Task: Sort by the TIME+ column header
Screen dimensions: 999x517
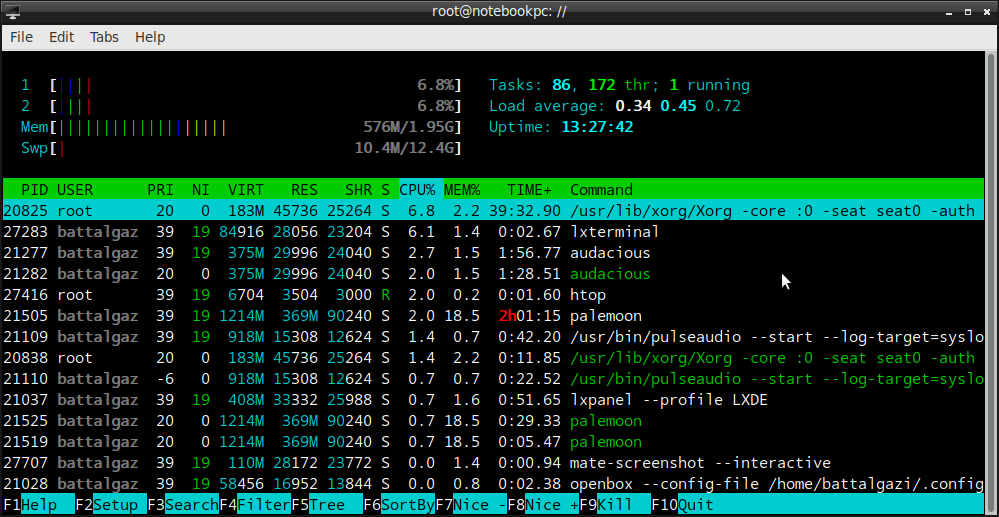Action: coord(529,189)
